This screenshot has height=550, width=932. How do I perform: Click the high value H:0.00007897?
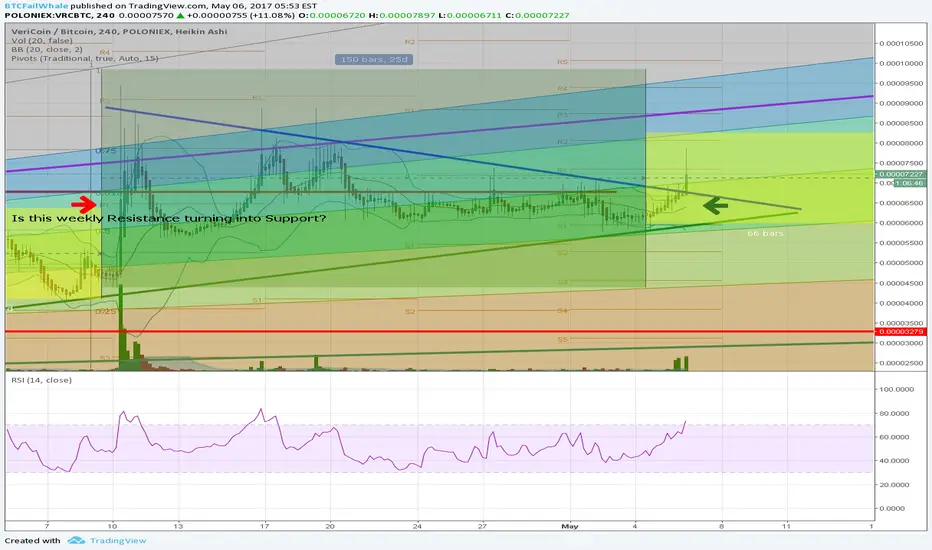coord(402,15)
